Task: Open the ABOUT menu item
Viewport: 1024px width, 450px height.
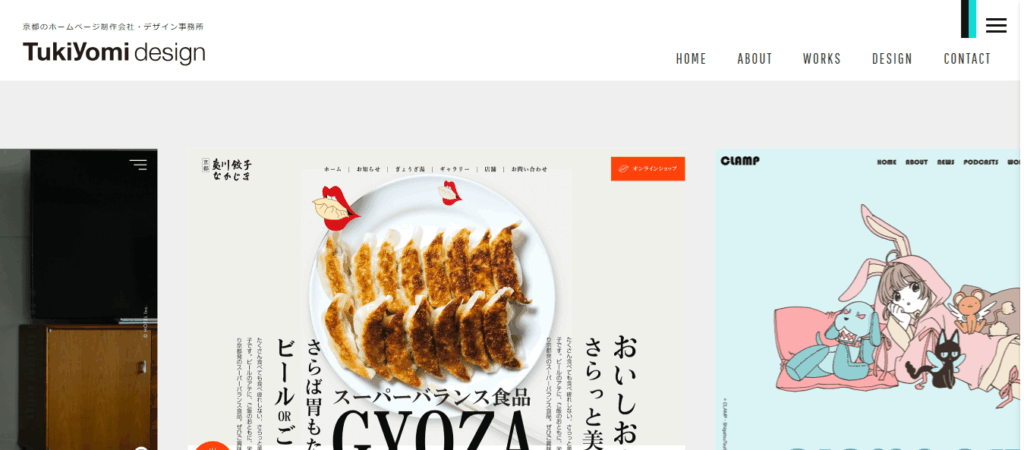Action: (755, 59)
